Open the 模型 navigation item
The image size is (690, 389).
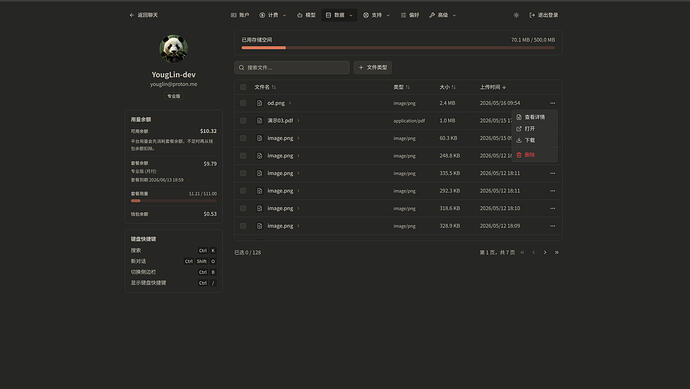pos(306,15)
